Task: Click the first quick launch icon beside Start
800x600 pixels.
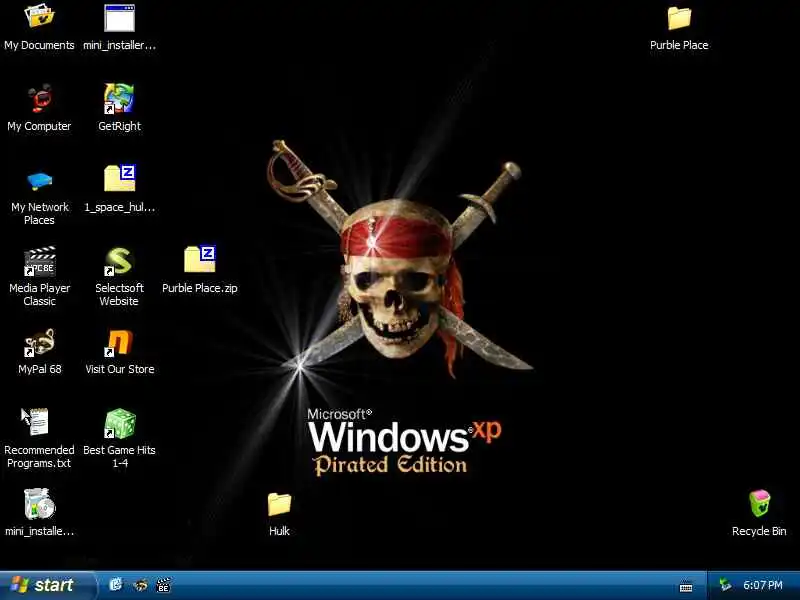Action: click(116, 585)
